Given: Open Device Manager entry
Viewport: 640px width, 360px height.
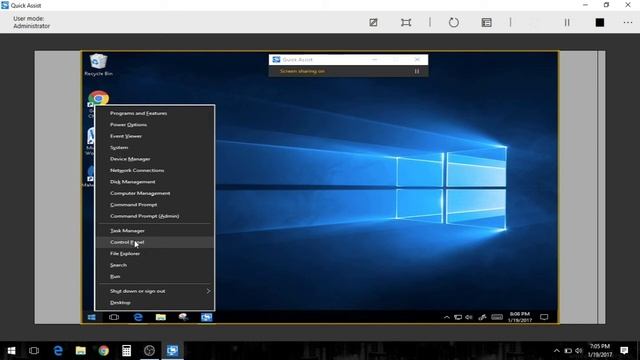Looking at the screenshot, I should 155,159.
